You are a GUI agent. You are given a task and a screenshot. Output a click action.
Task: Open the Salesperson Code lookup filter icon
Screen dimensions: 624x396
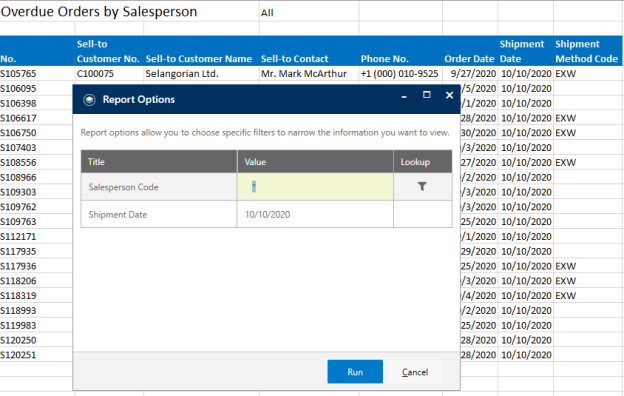click(422, 187)
